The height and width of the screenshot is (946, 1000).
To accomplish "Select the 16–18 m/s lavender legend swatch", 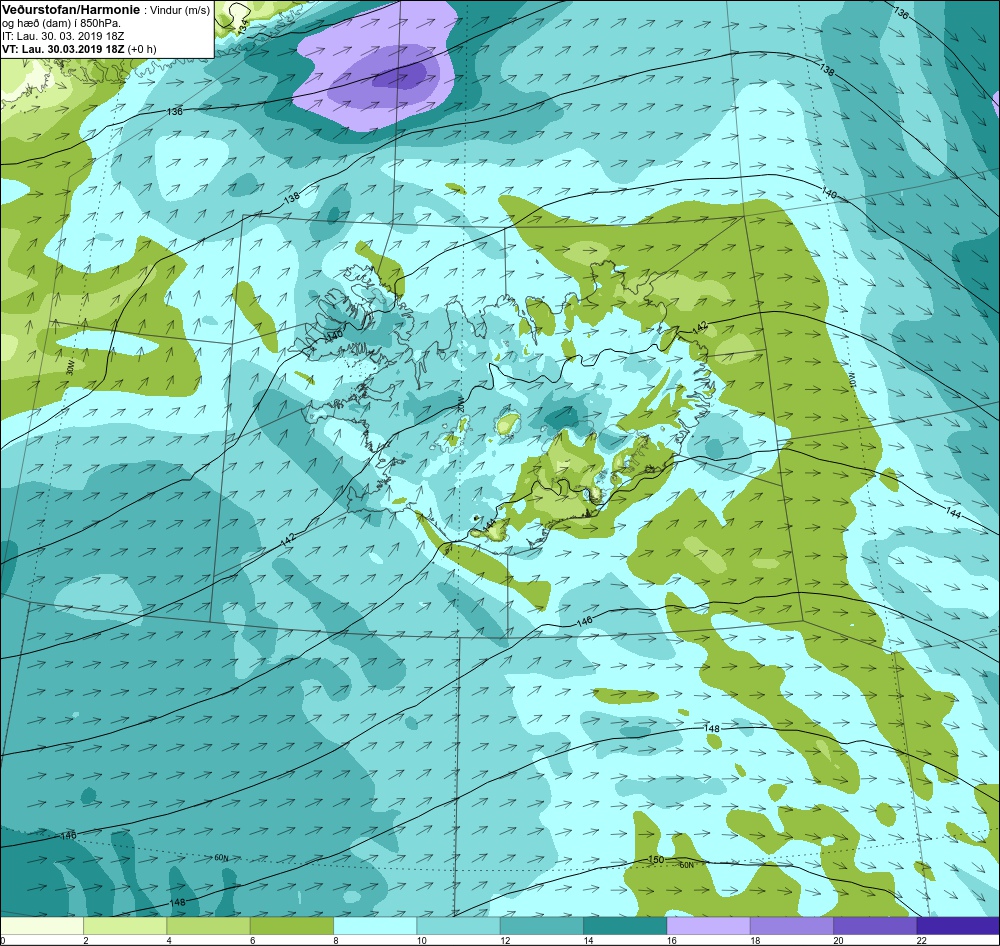I will pyautogui.click(x=708, y=926).
